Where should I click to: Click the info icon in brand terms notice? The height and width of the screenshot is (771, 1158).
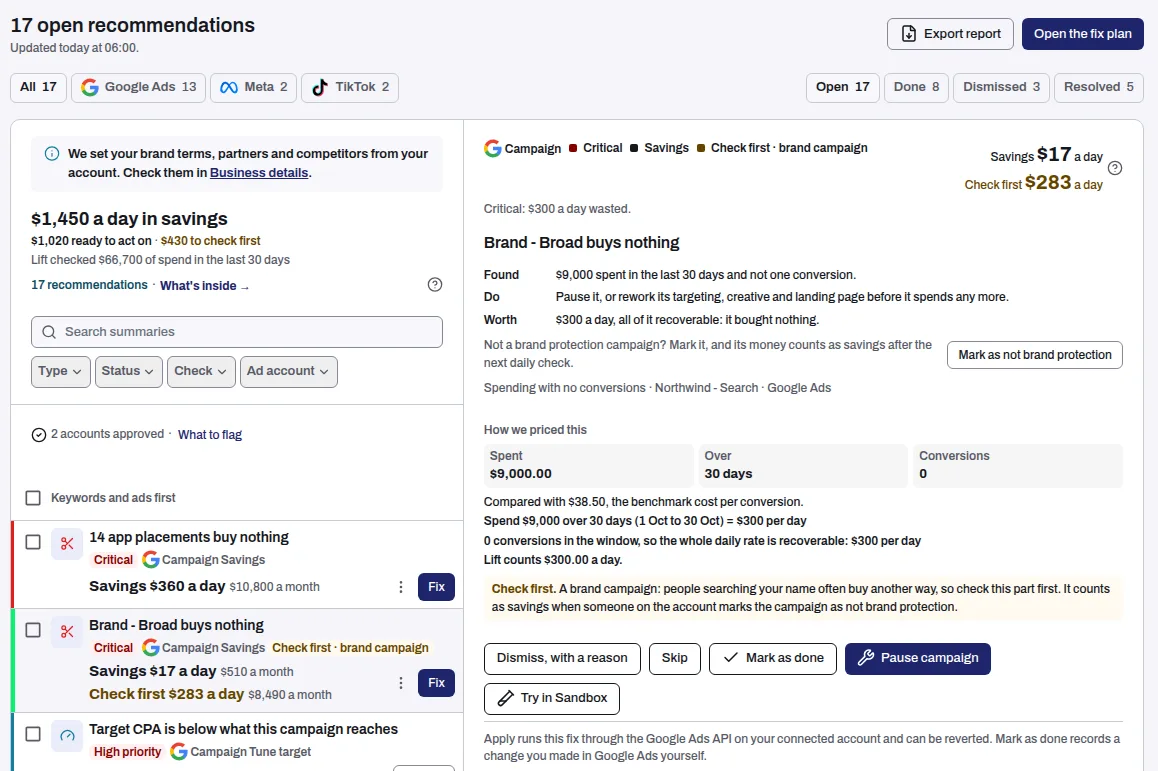52,154
